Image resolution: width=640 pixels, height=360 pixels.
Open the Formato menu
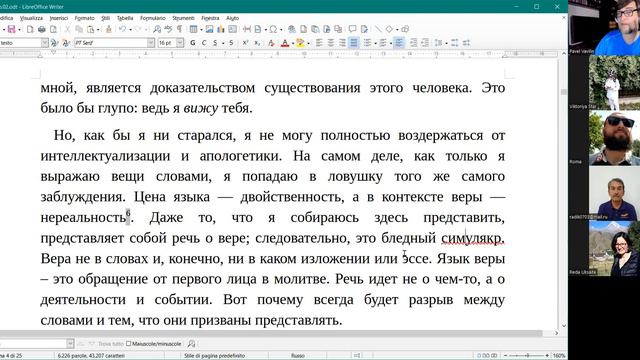coord(84,18)
